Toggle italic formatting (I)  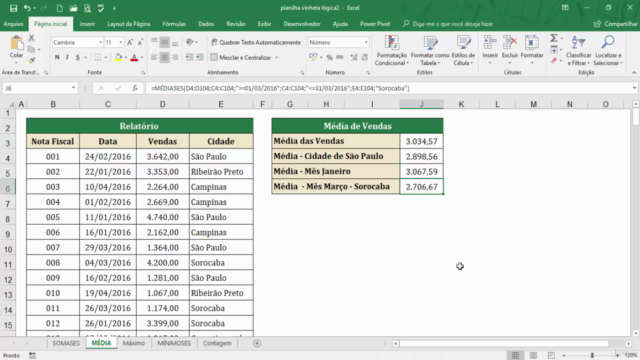pos(67,58)
